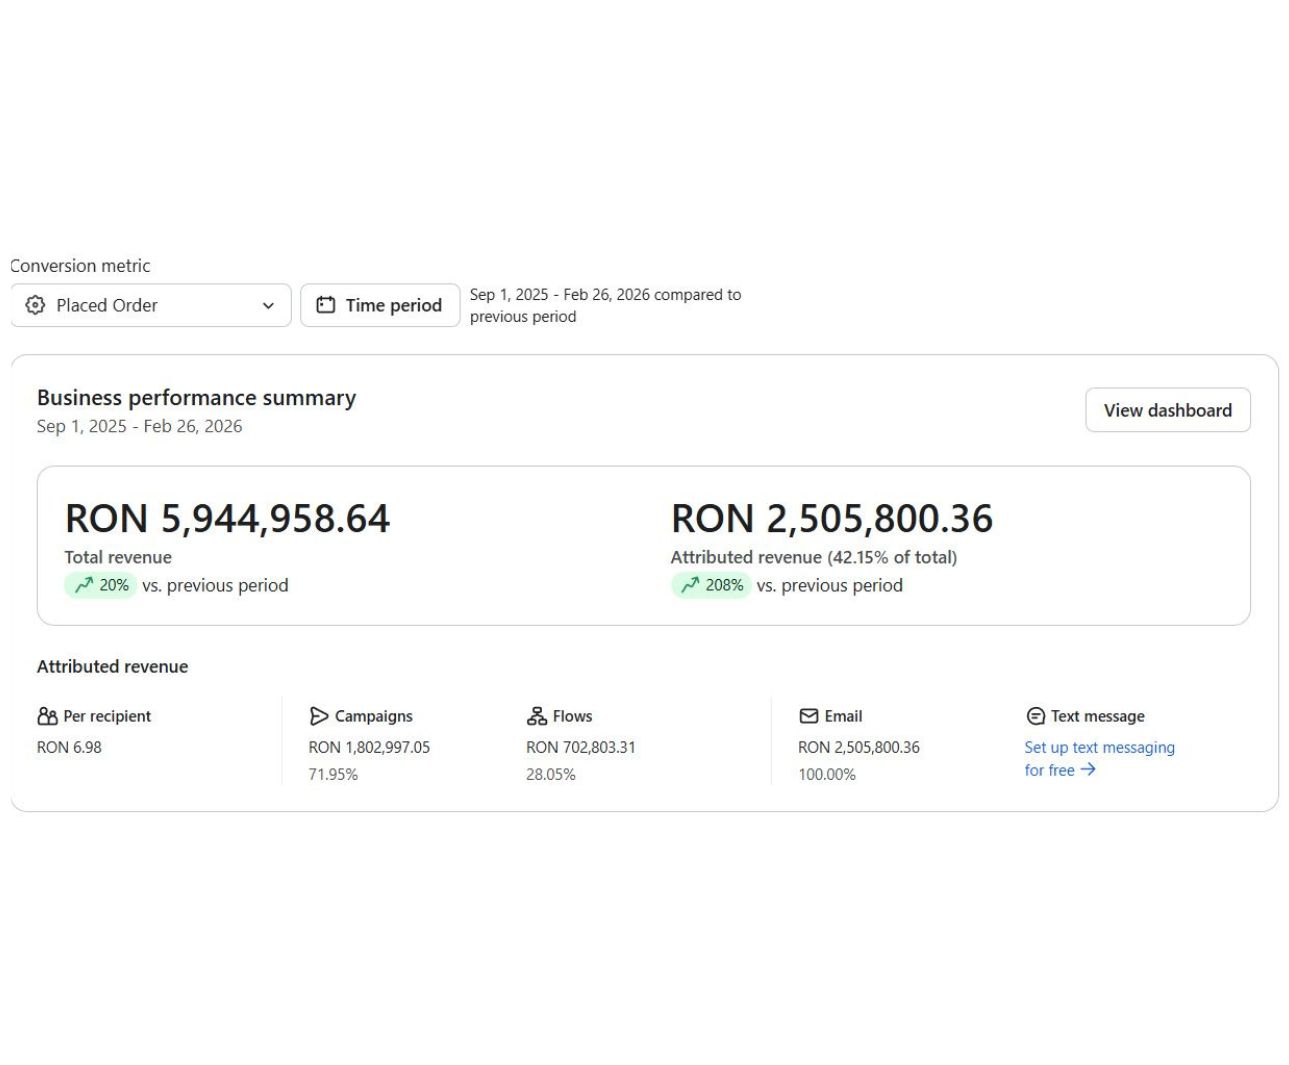Click the Email envelope icon
1289x1065 pixels.
[809, 716]
